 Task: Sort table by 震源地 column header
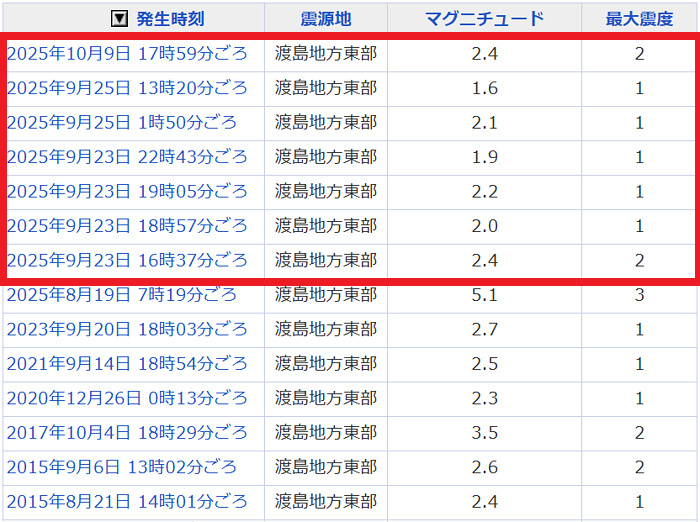(326, 18)
